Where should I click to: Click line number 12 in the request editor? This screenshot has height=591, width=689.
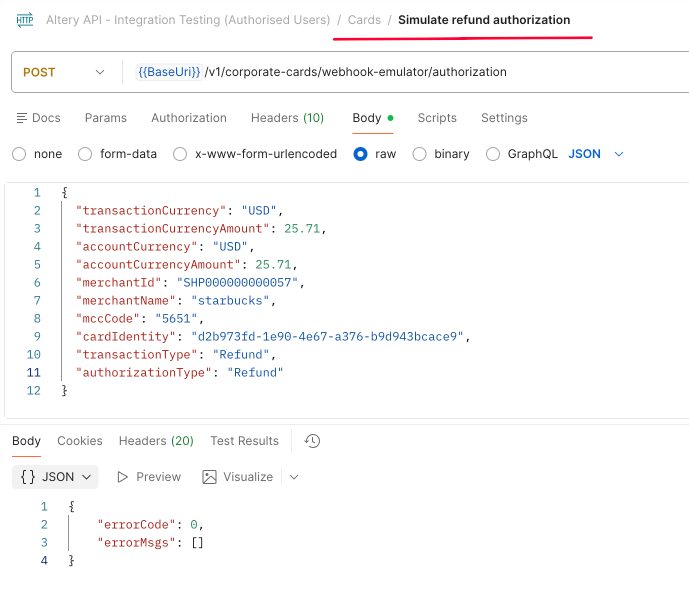pos(33,391)
